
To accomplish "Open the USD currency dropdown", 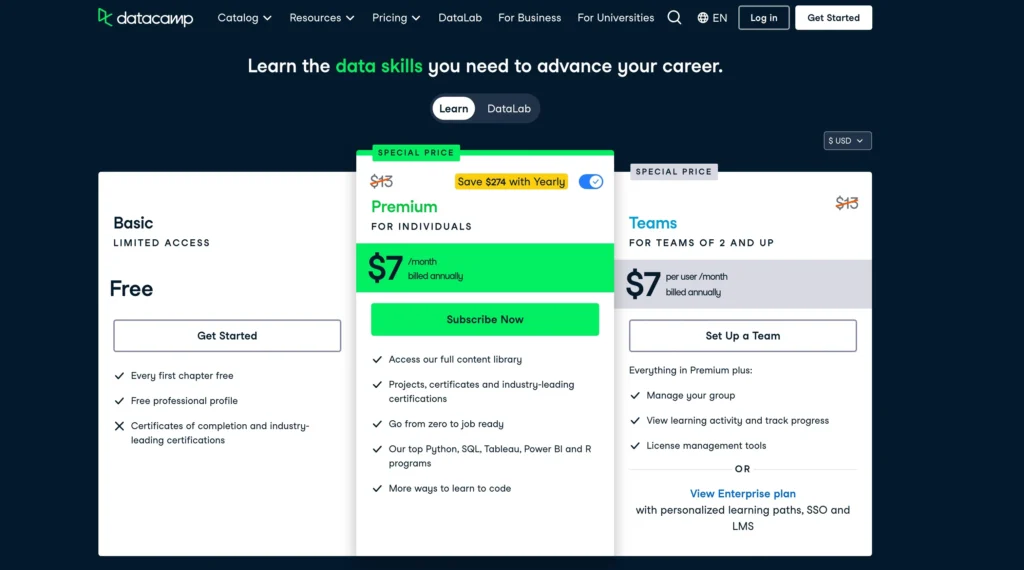I will pyautogui.click(x=847, y=140).
